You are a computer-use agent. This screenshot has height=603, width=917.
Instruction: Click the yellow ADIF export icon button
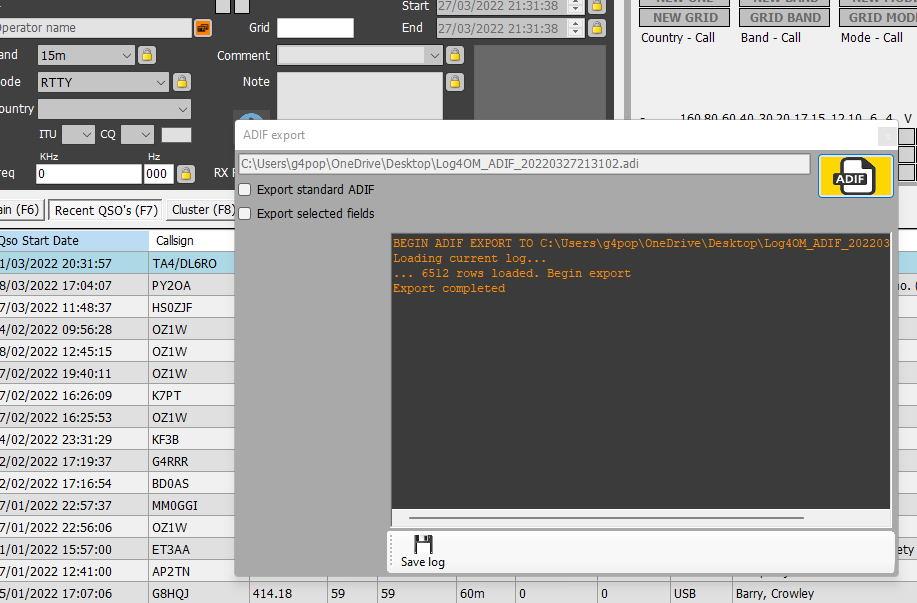[856, 176]
